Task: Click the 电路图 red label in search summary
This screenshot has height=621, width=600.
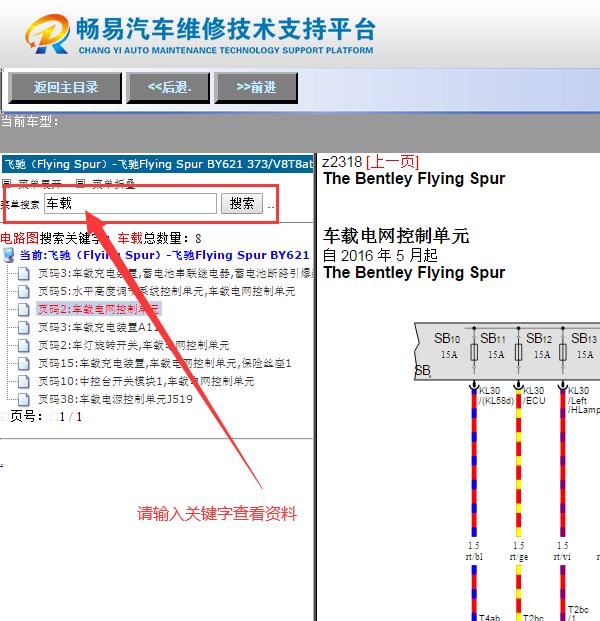Action: (x=20, y=238)
